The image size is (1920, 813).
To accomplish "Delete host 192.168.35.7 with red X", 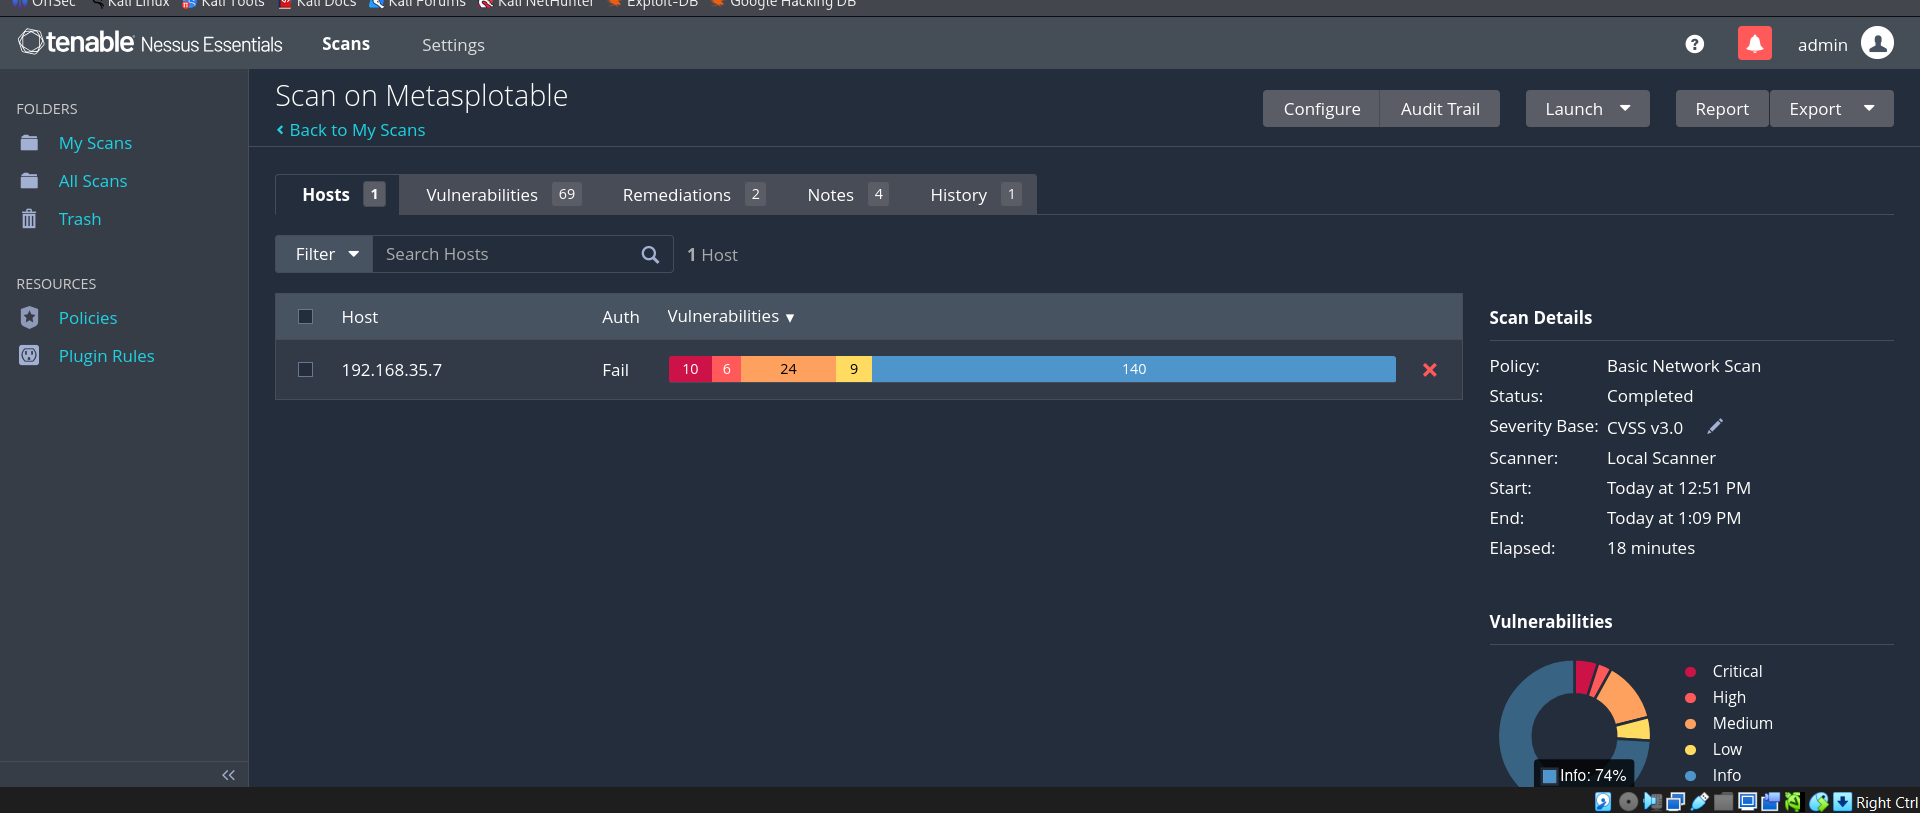I will [x=1429, y=370].
